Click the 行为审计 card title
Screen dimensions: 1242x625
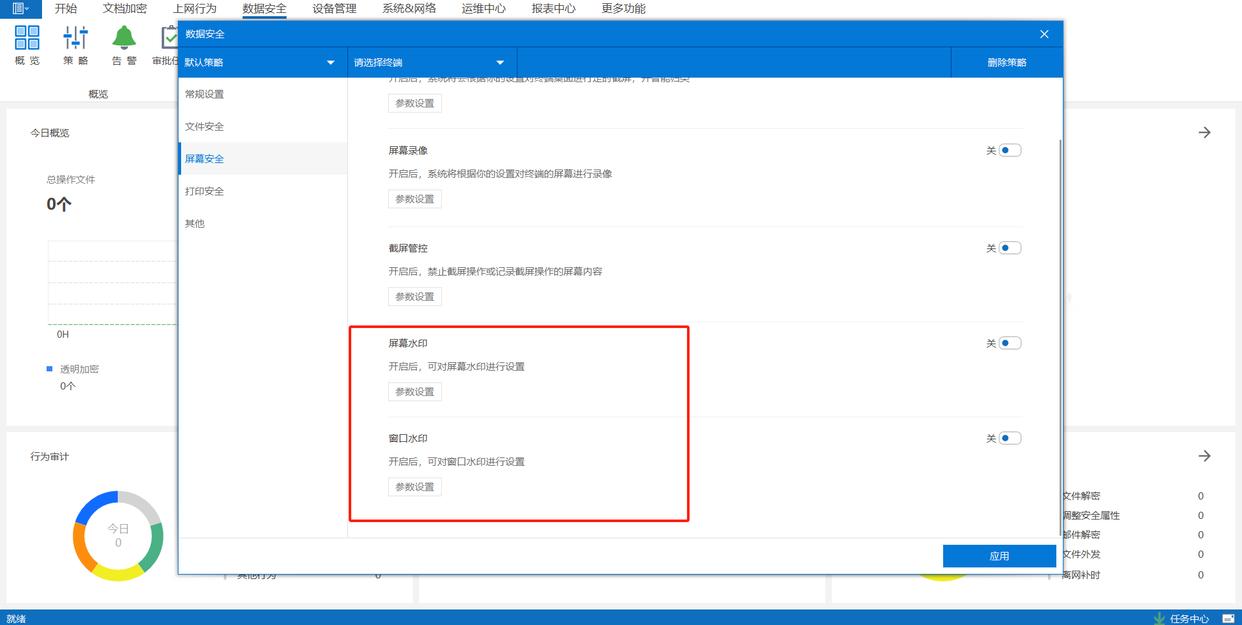(x=50, y=457)
